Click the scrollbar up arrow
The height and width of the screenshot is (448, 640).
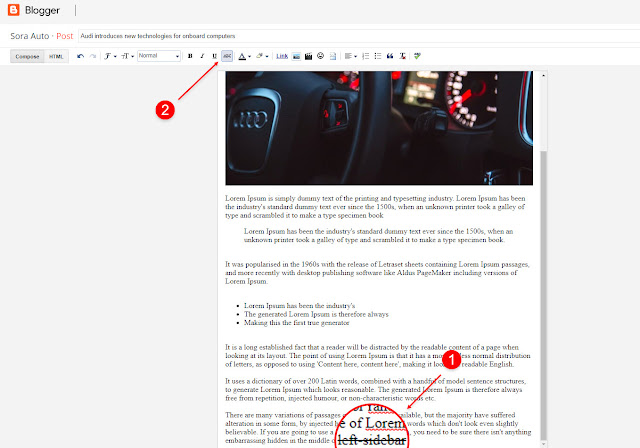coord(543,75)
